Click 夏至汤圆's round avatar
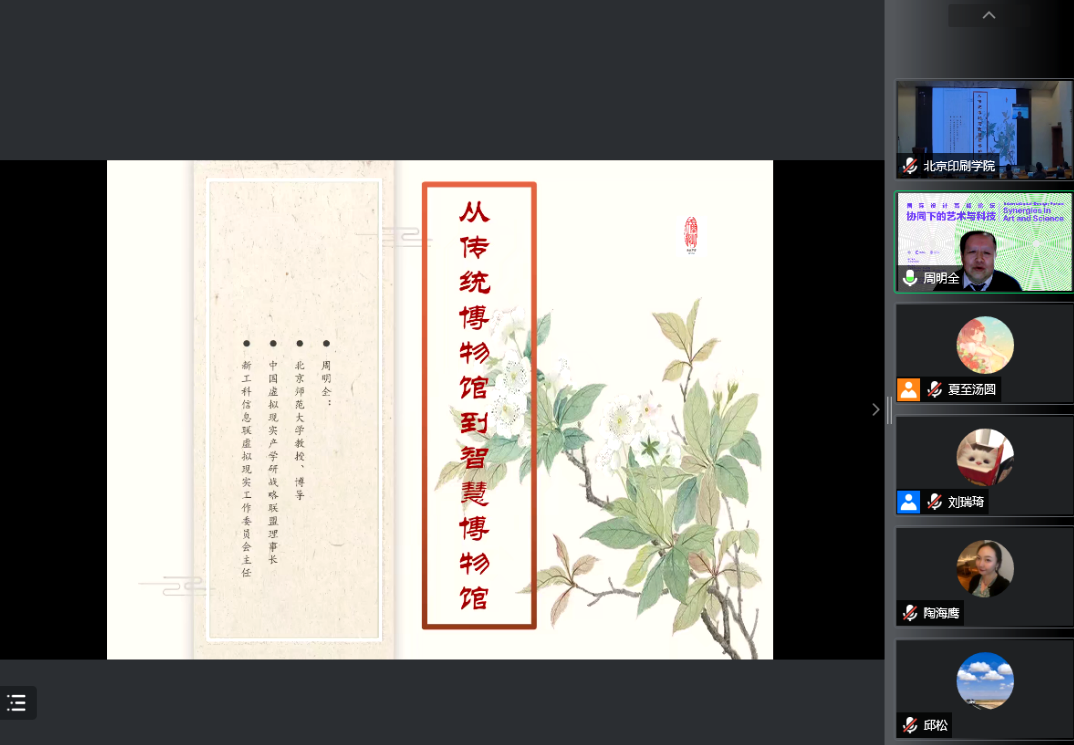Viewport: 1074px width, 745px height. (985, 344)
